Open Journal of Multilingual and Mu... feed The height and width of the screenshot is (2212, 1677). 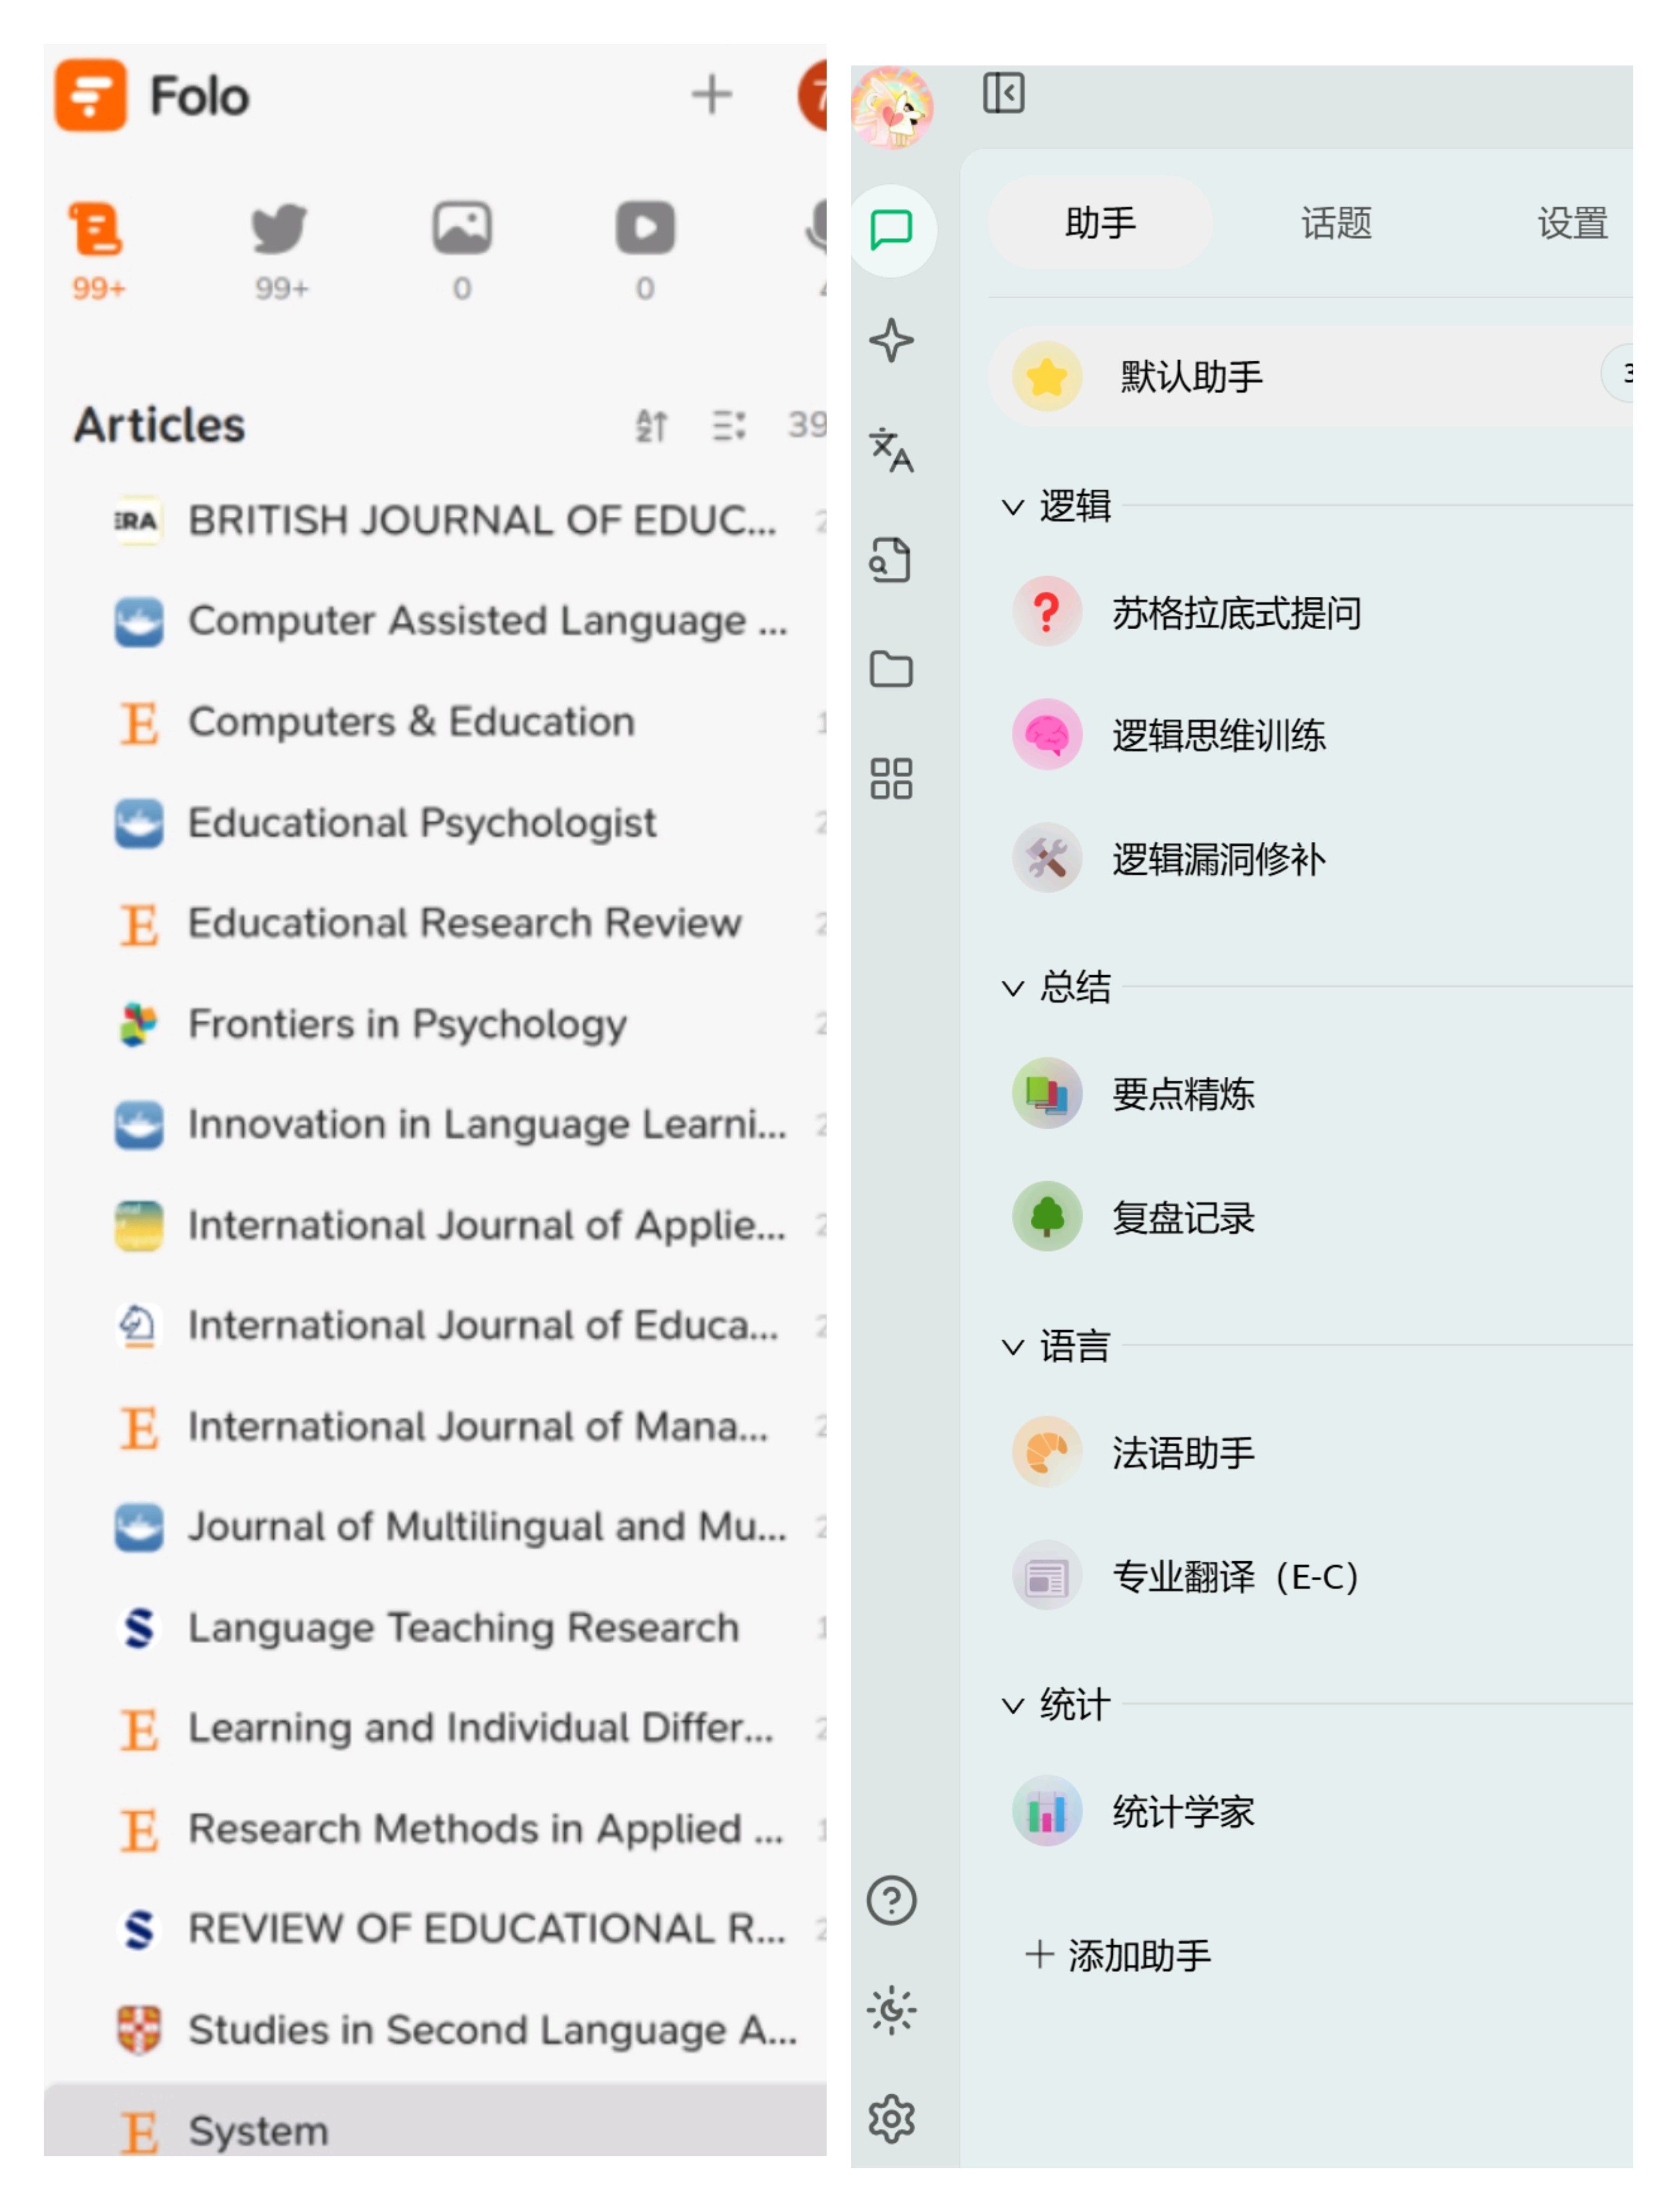pos(435,1527)
